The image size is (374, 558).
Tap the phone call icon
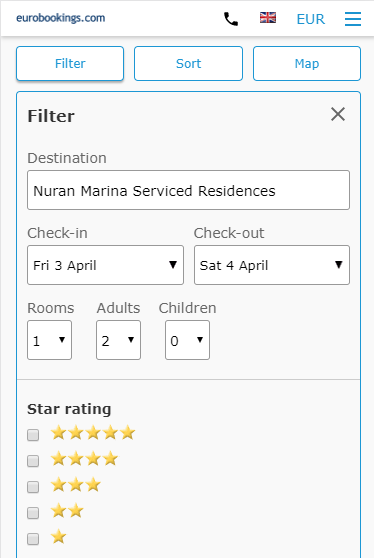231,19
